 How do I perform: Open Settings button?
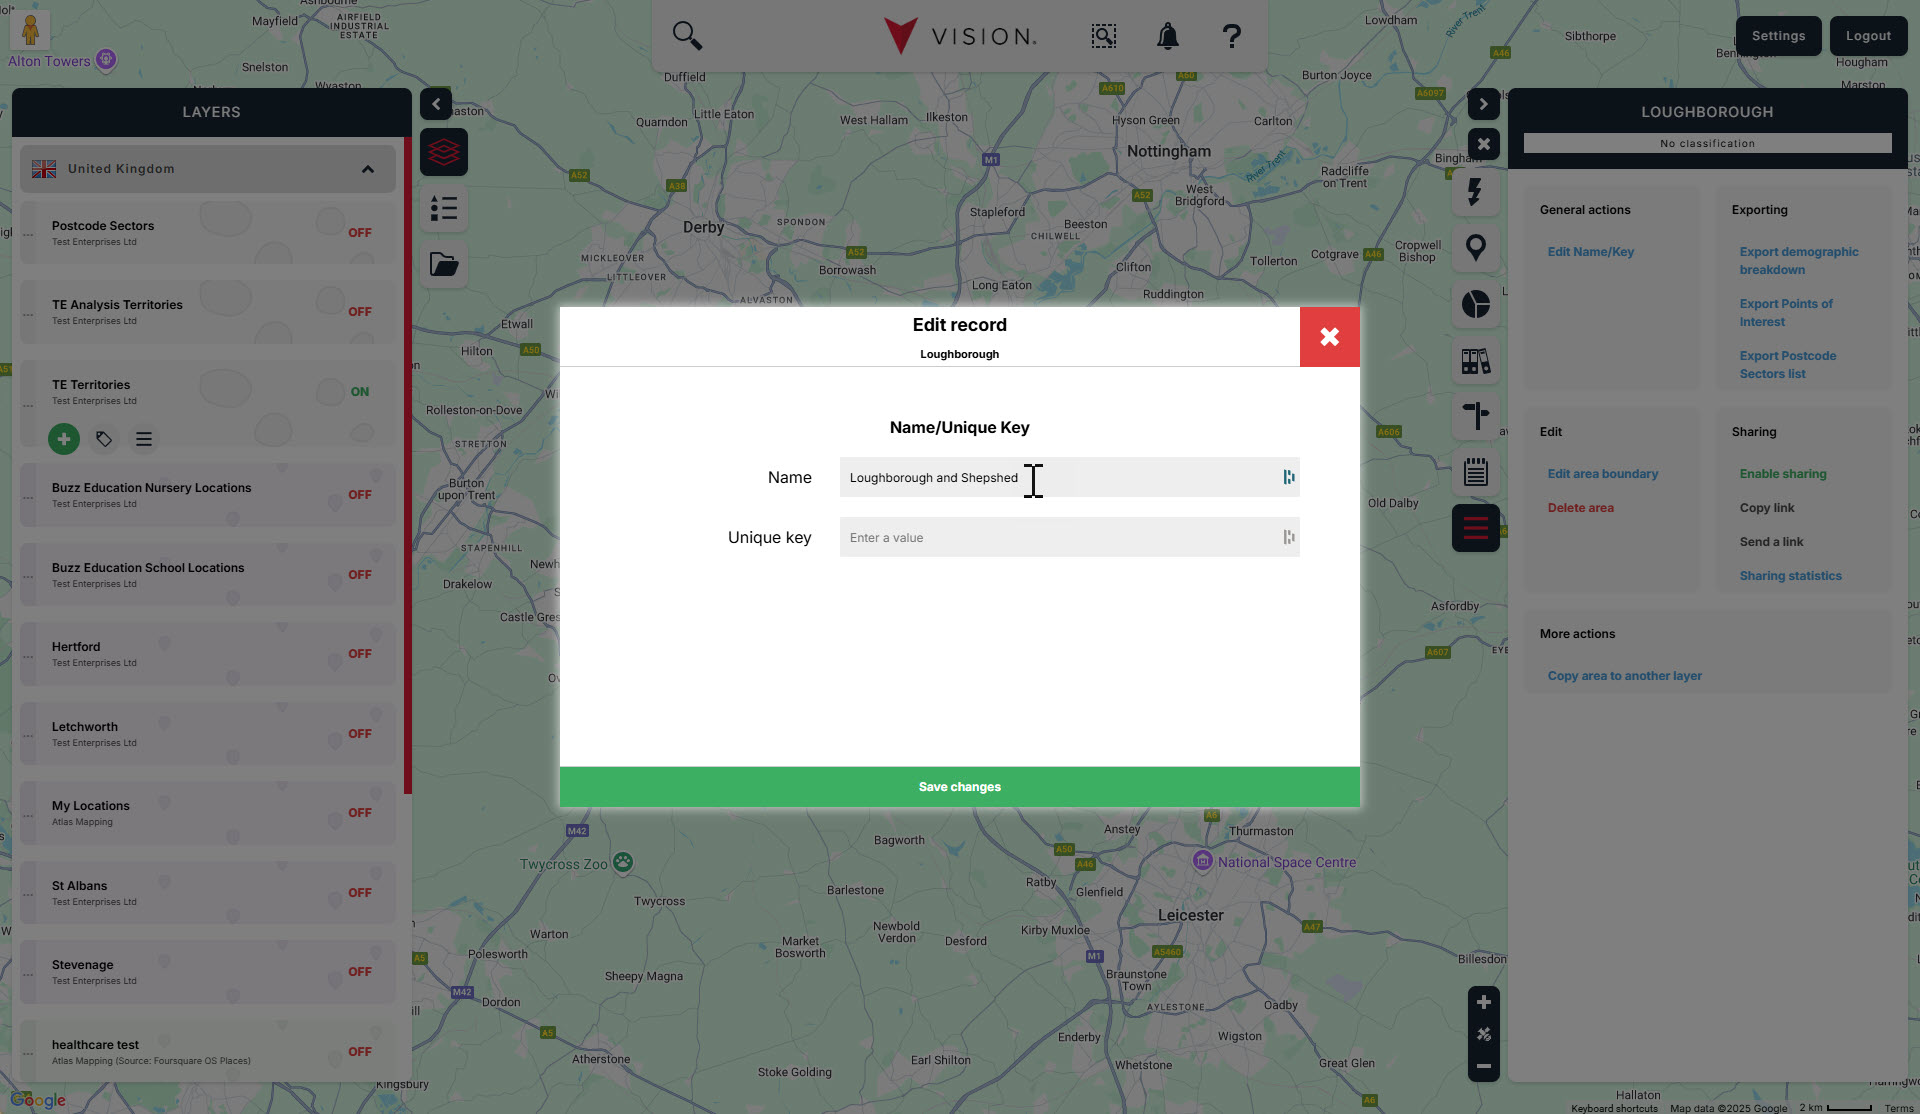point(1779,36)
